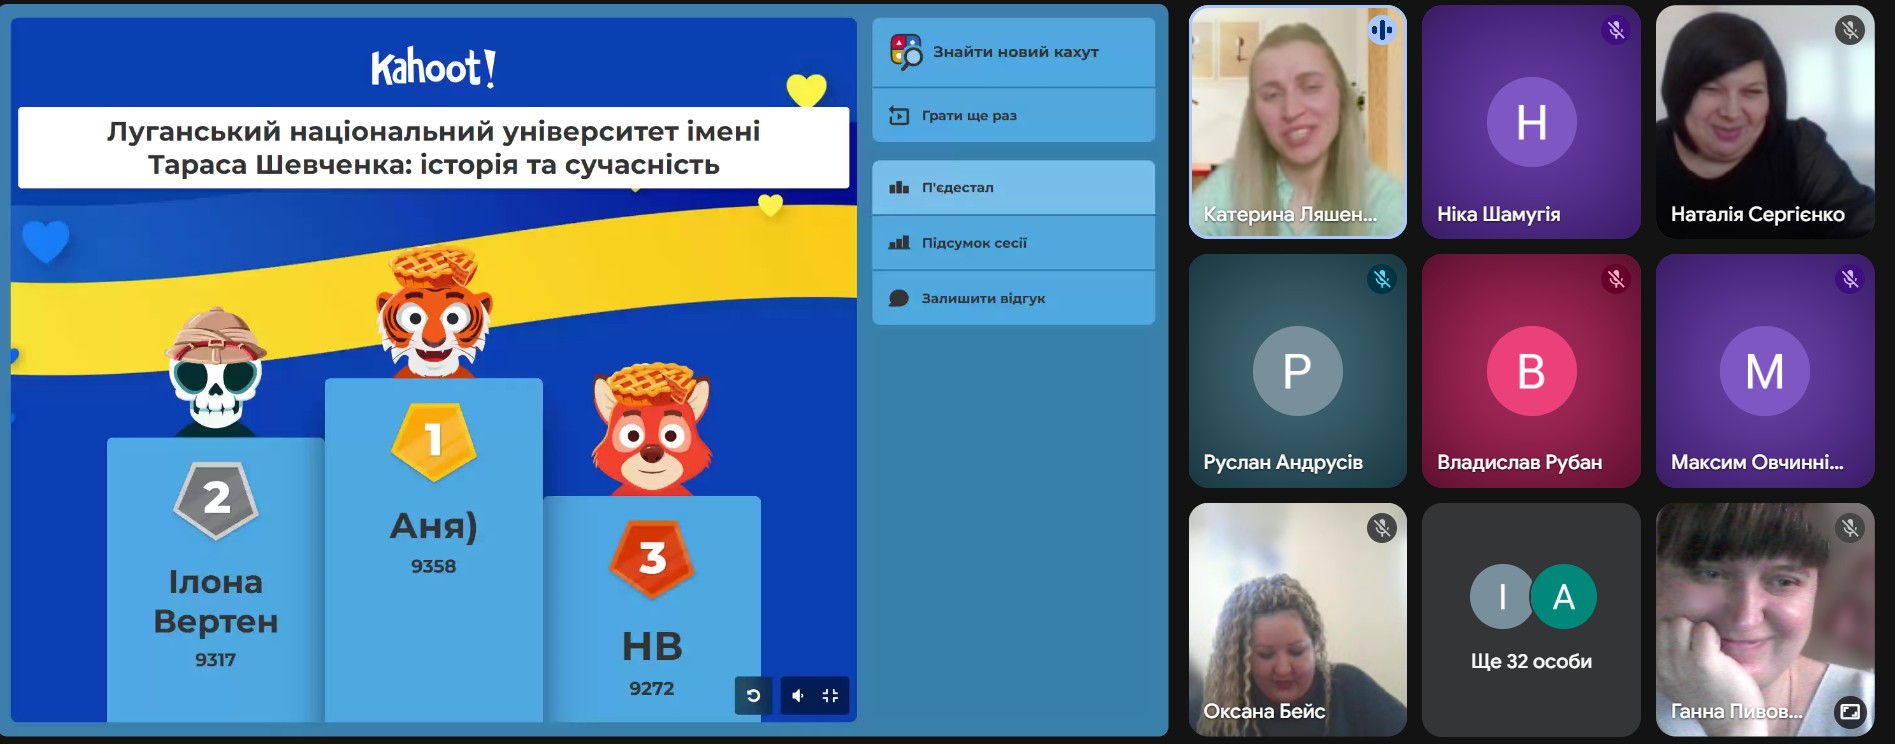This screenshot has width=1895, height=744.
Task: Select Оксана Бейс's video thumbnail
Action: pyautogui.click(x=1297, y=620)
